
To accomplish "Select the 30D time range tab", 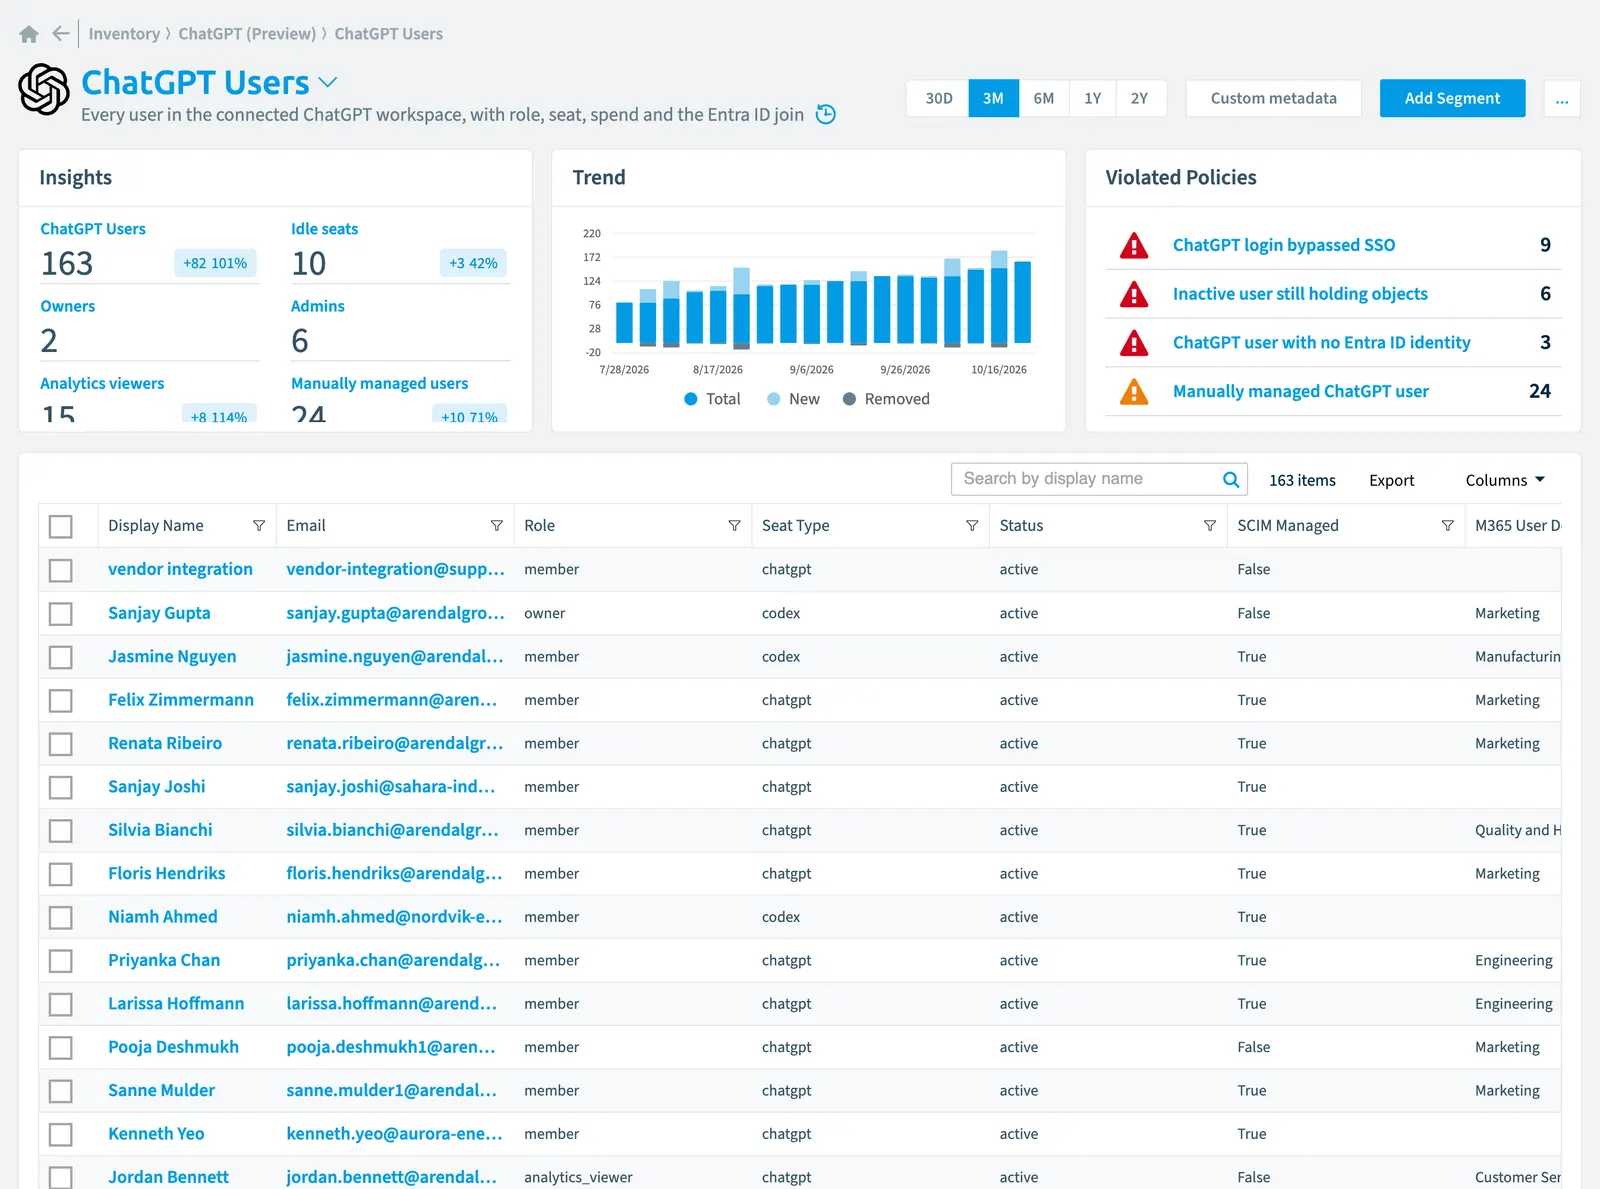I will coord(938,98).
